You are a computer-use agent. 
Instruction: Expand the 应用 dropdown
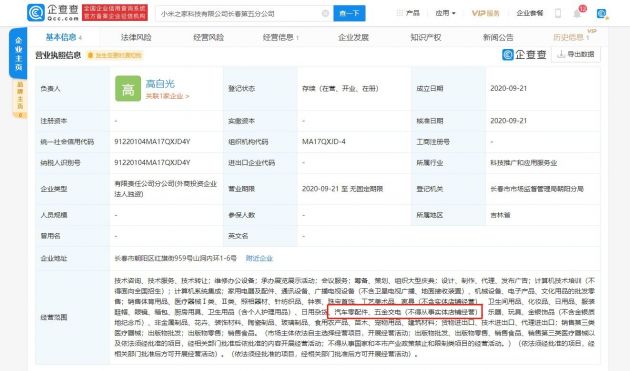coord(446,13)
